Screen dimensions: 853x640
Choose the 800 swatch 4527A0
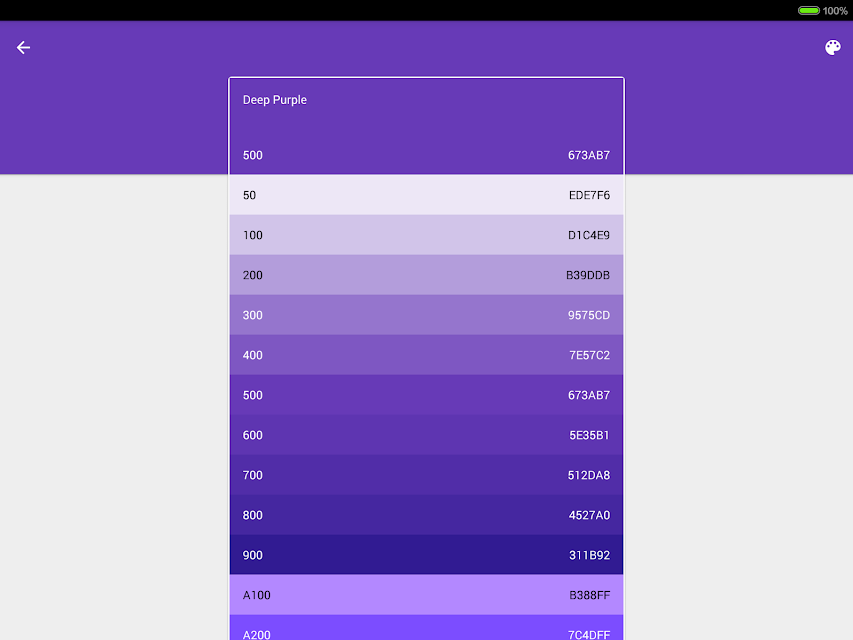pos(426,515)
